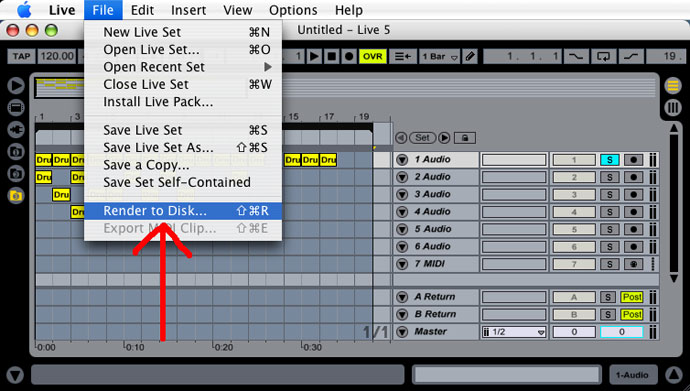690x391 pixels.
Task: Unfold the 3 Audio track triangle
Action: point(402,194)
